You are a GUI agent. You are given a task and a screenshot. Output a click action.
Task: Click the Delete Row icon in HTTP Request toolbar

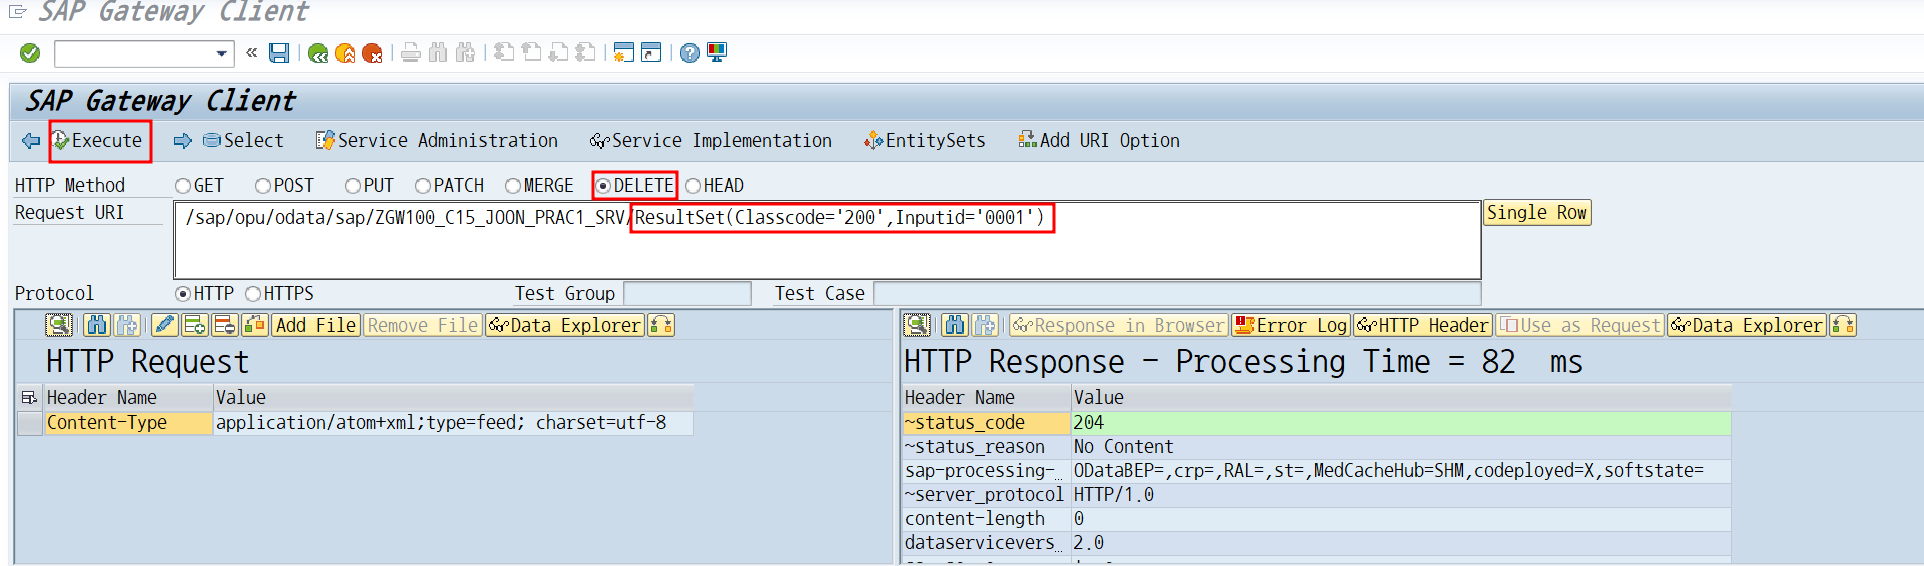tap(225, 325)
